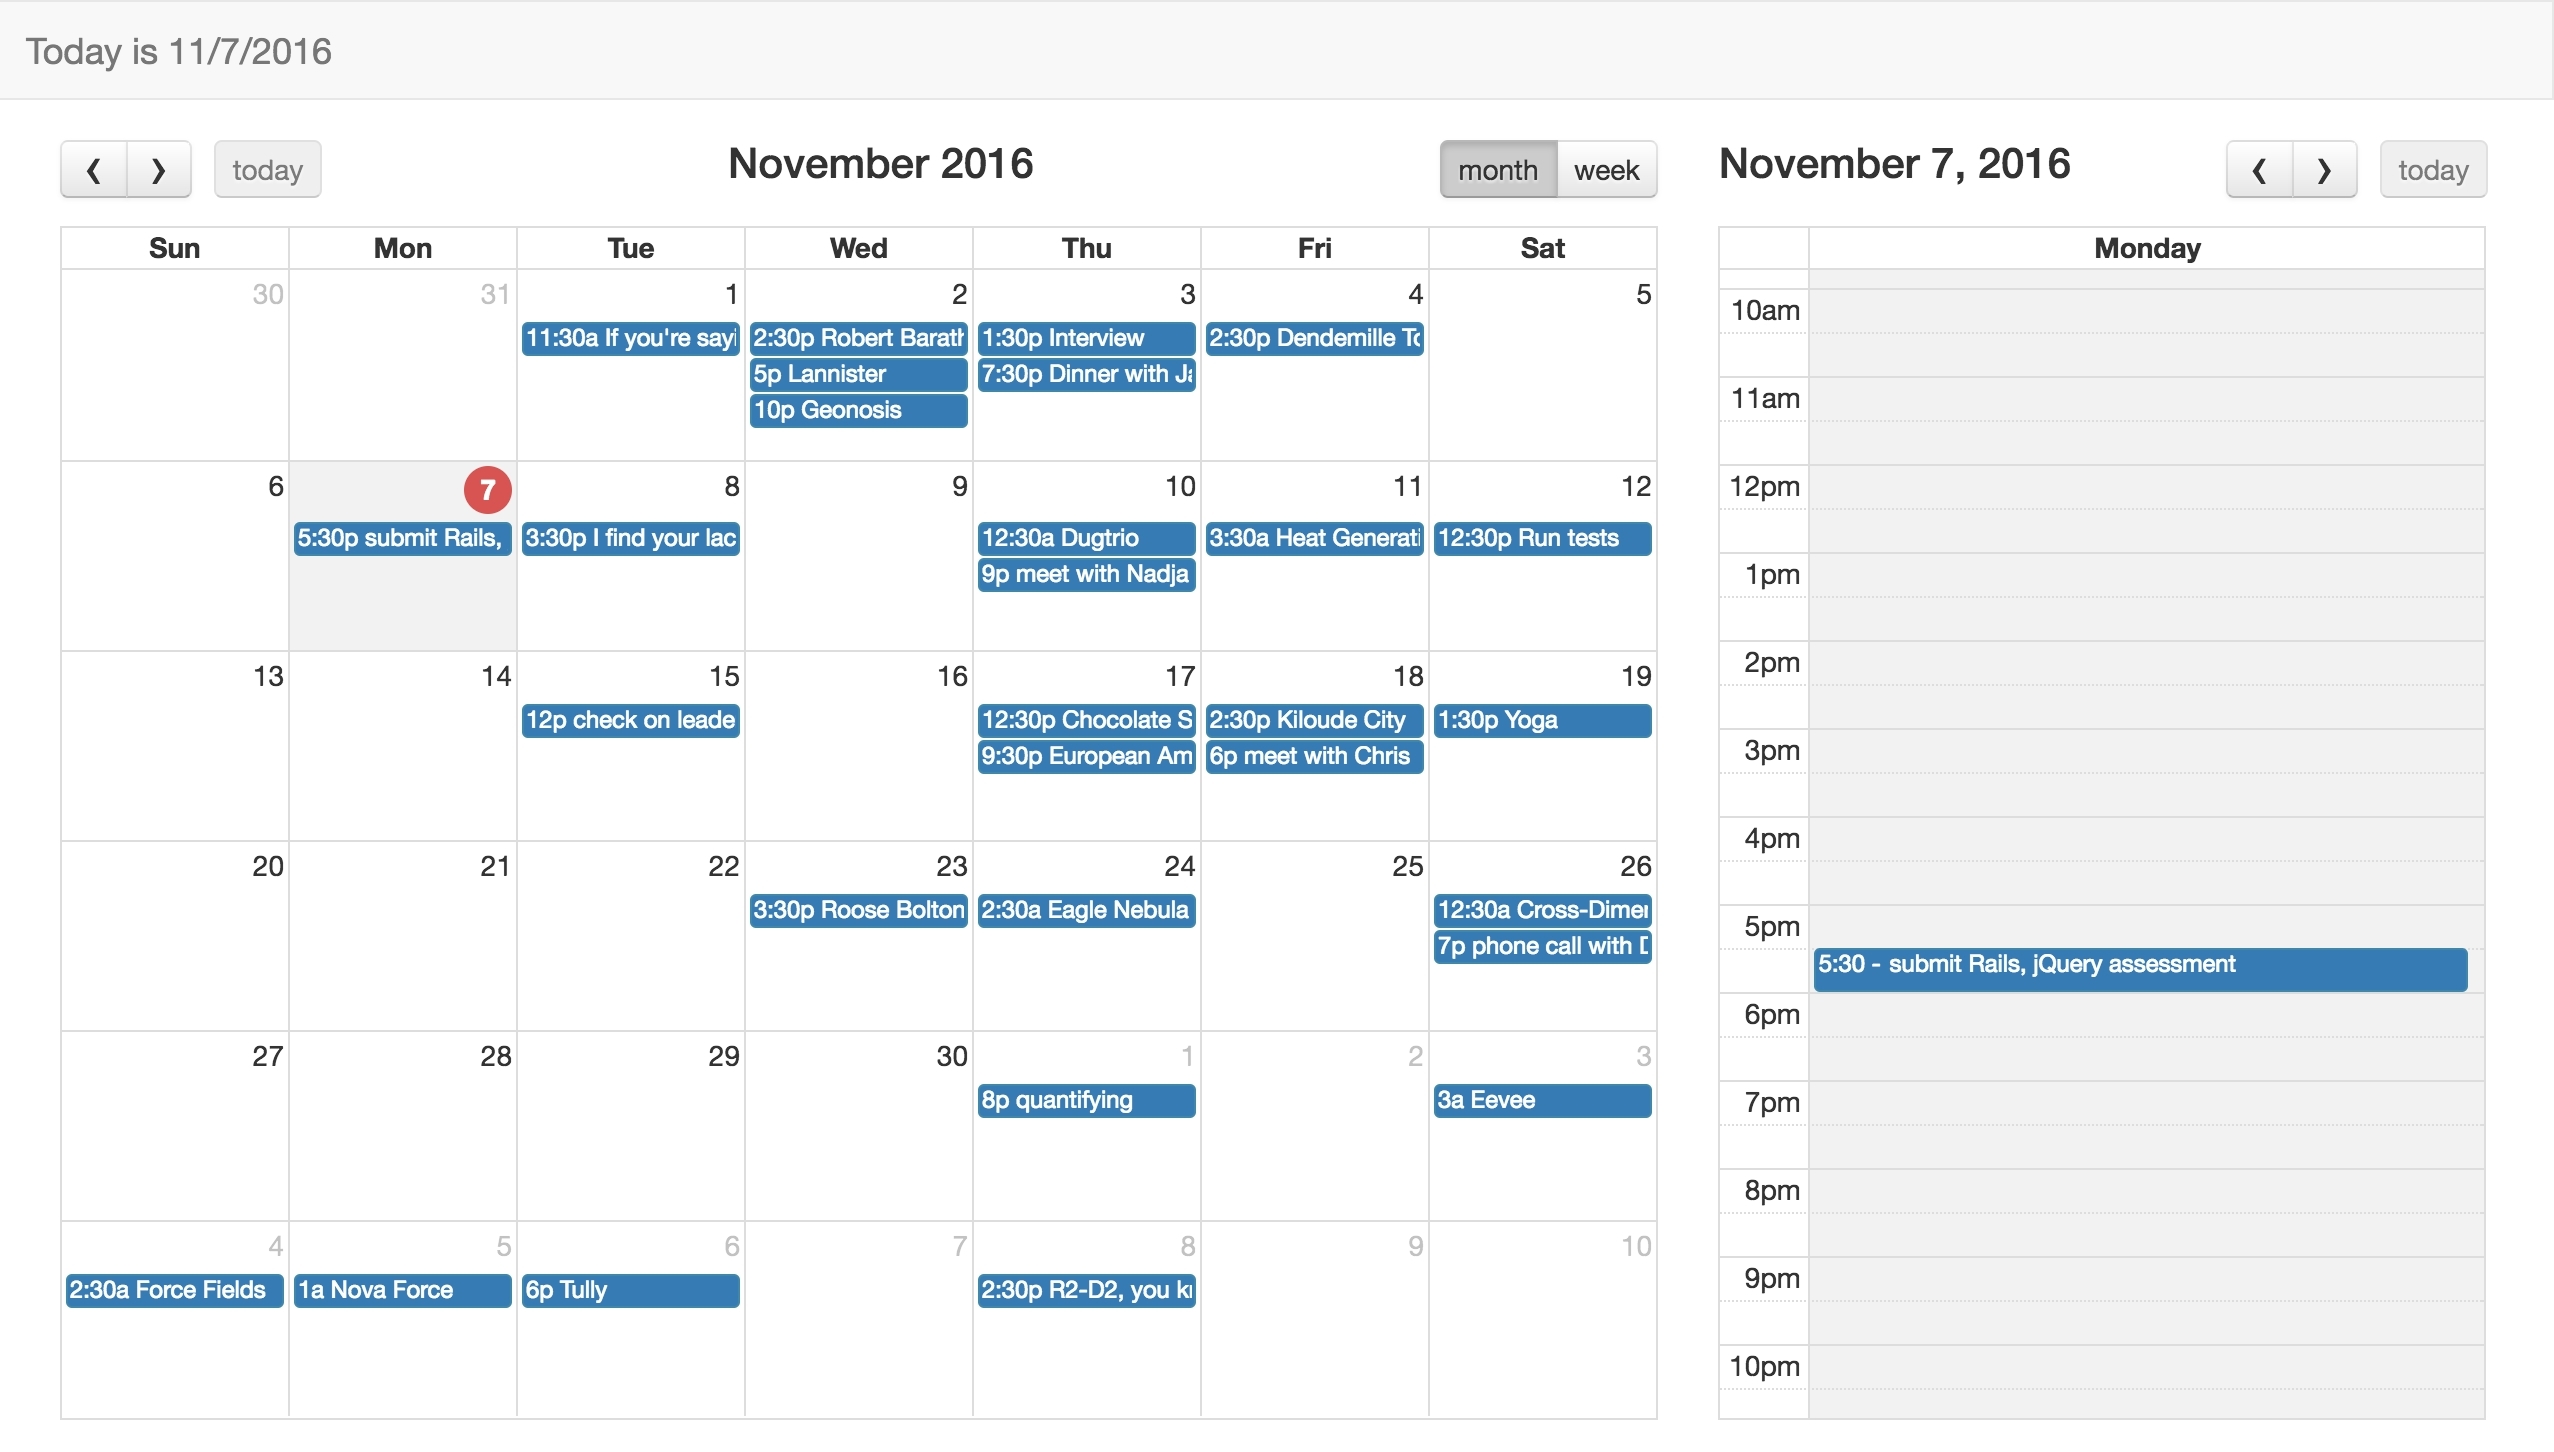Click 1:30p Yoga Saturday November 19
The width and height of the screenshot is (2554, 1452).
1542,719
